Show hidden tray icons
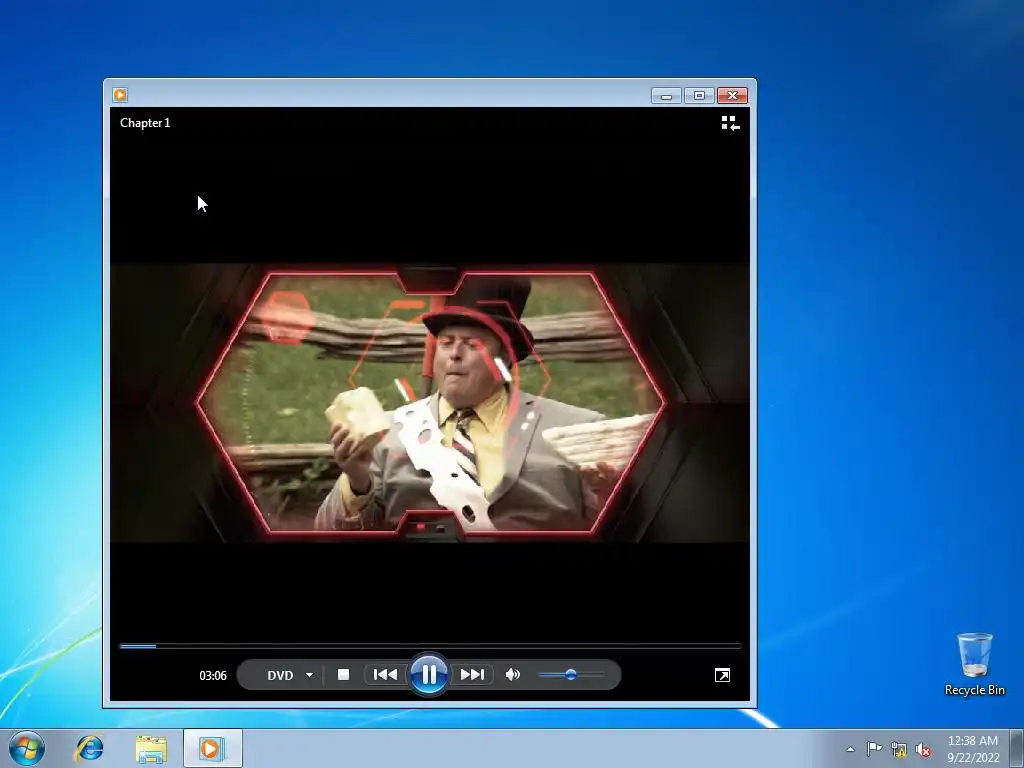 coord(850,749)
